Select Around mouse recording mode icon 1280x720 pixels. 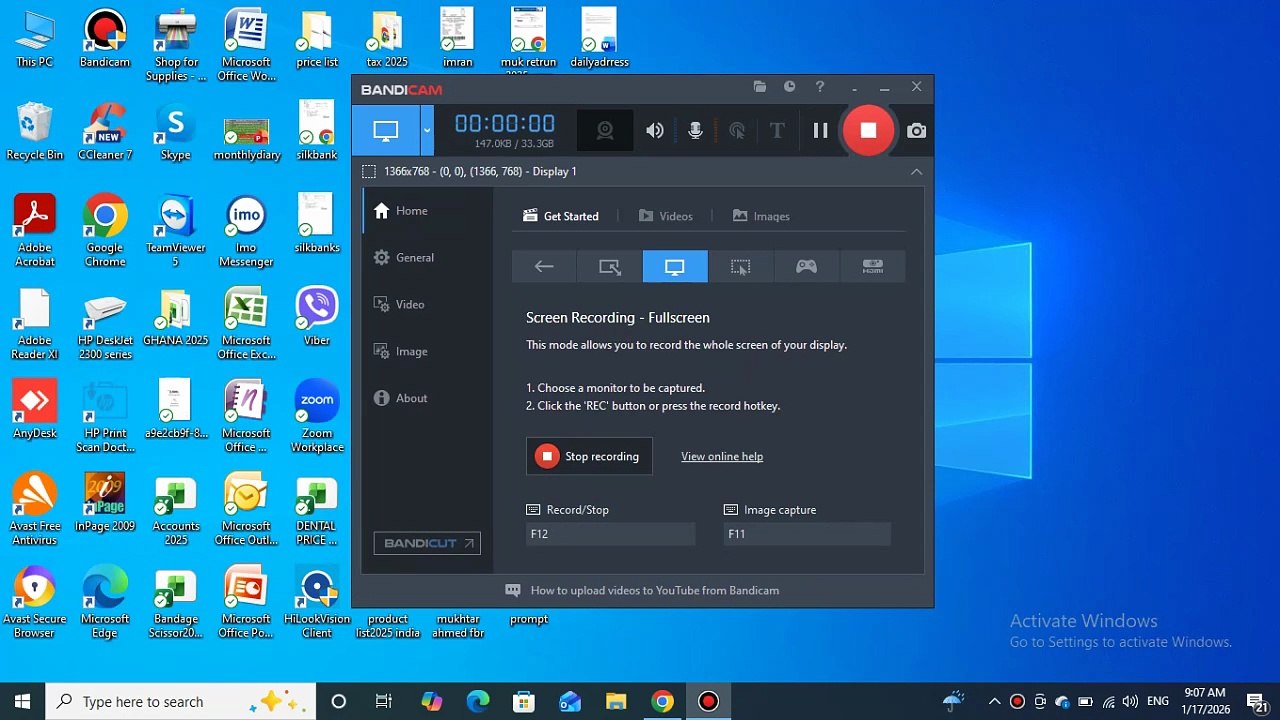click(740, 267)
